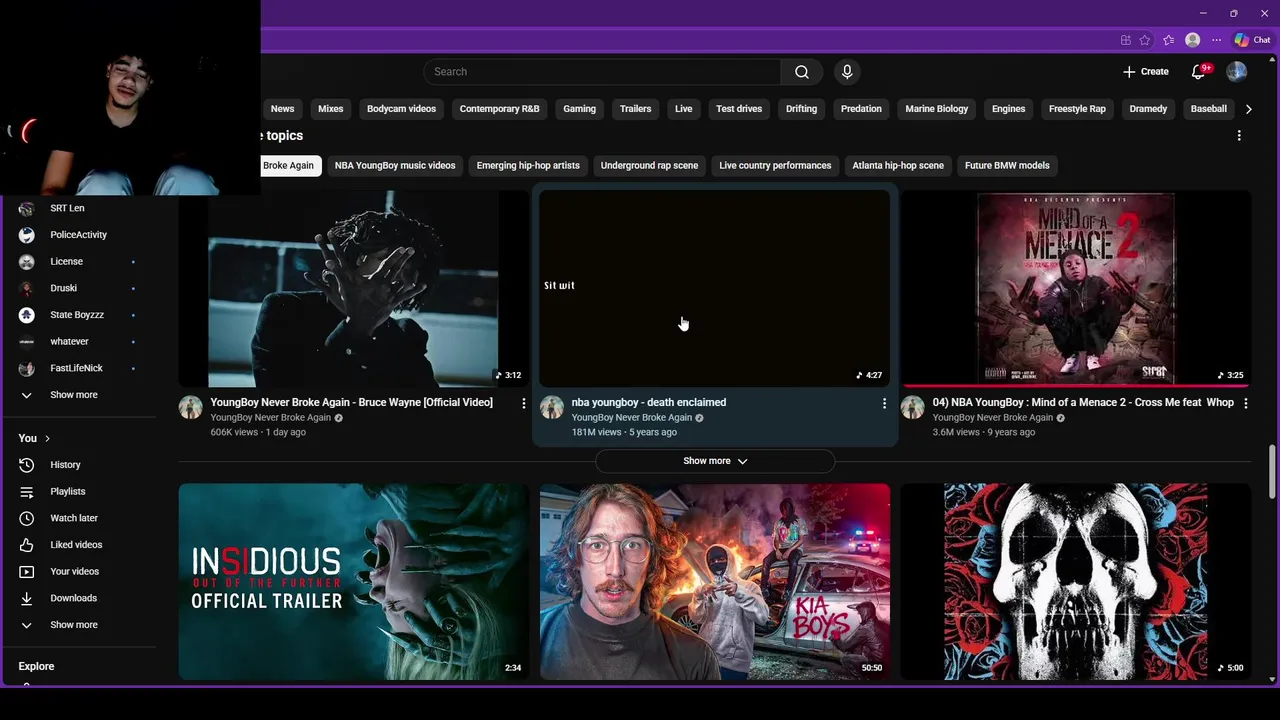Open options for Cross Me video
Screen dimensions: 1280x720
click(x=1245, y=403)
